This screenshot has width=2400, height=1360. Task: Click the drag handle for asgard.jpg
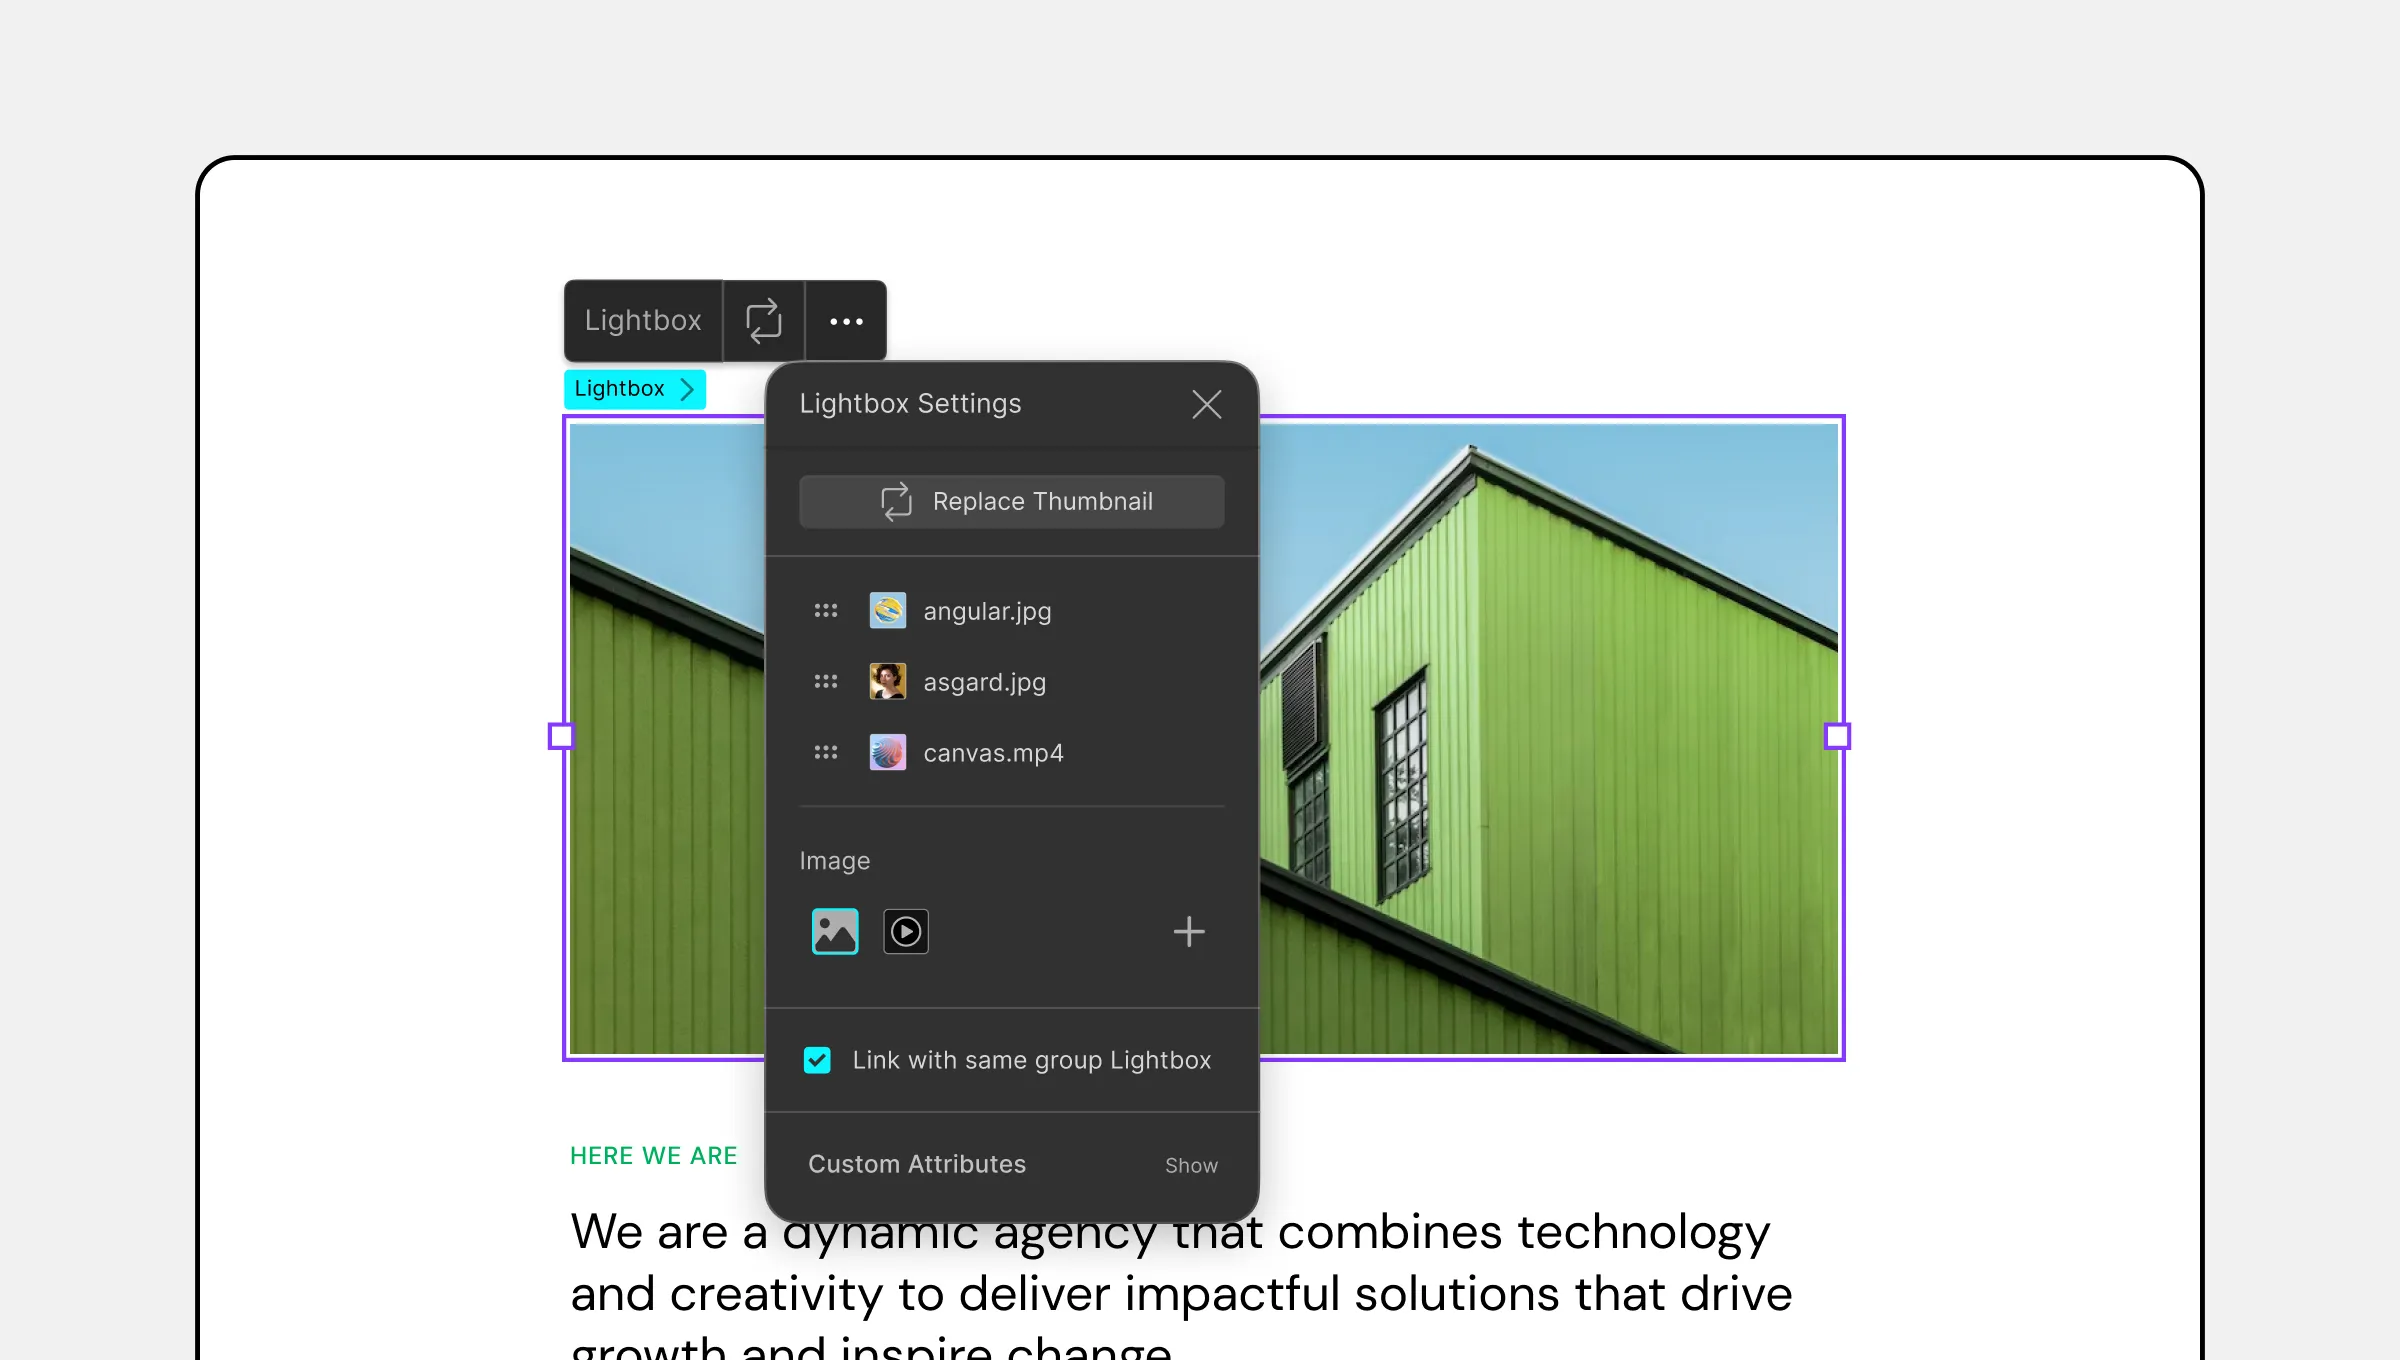pyautogui.click(x=824, y=681)
